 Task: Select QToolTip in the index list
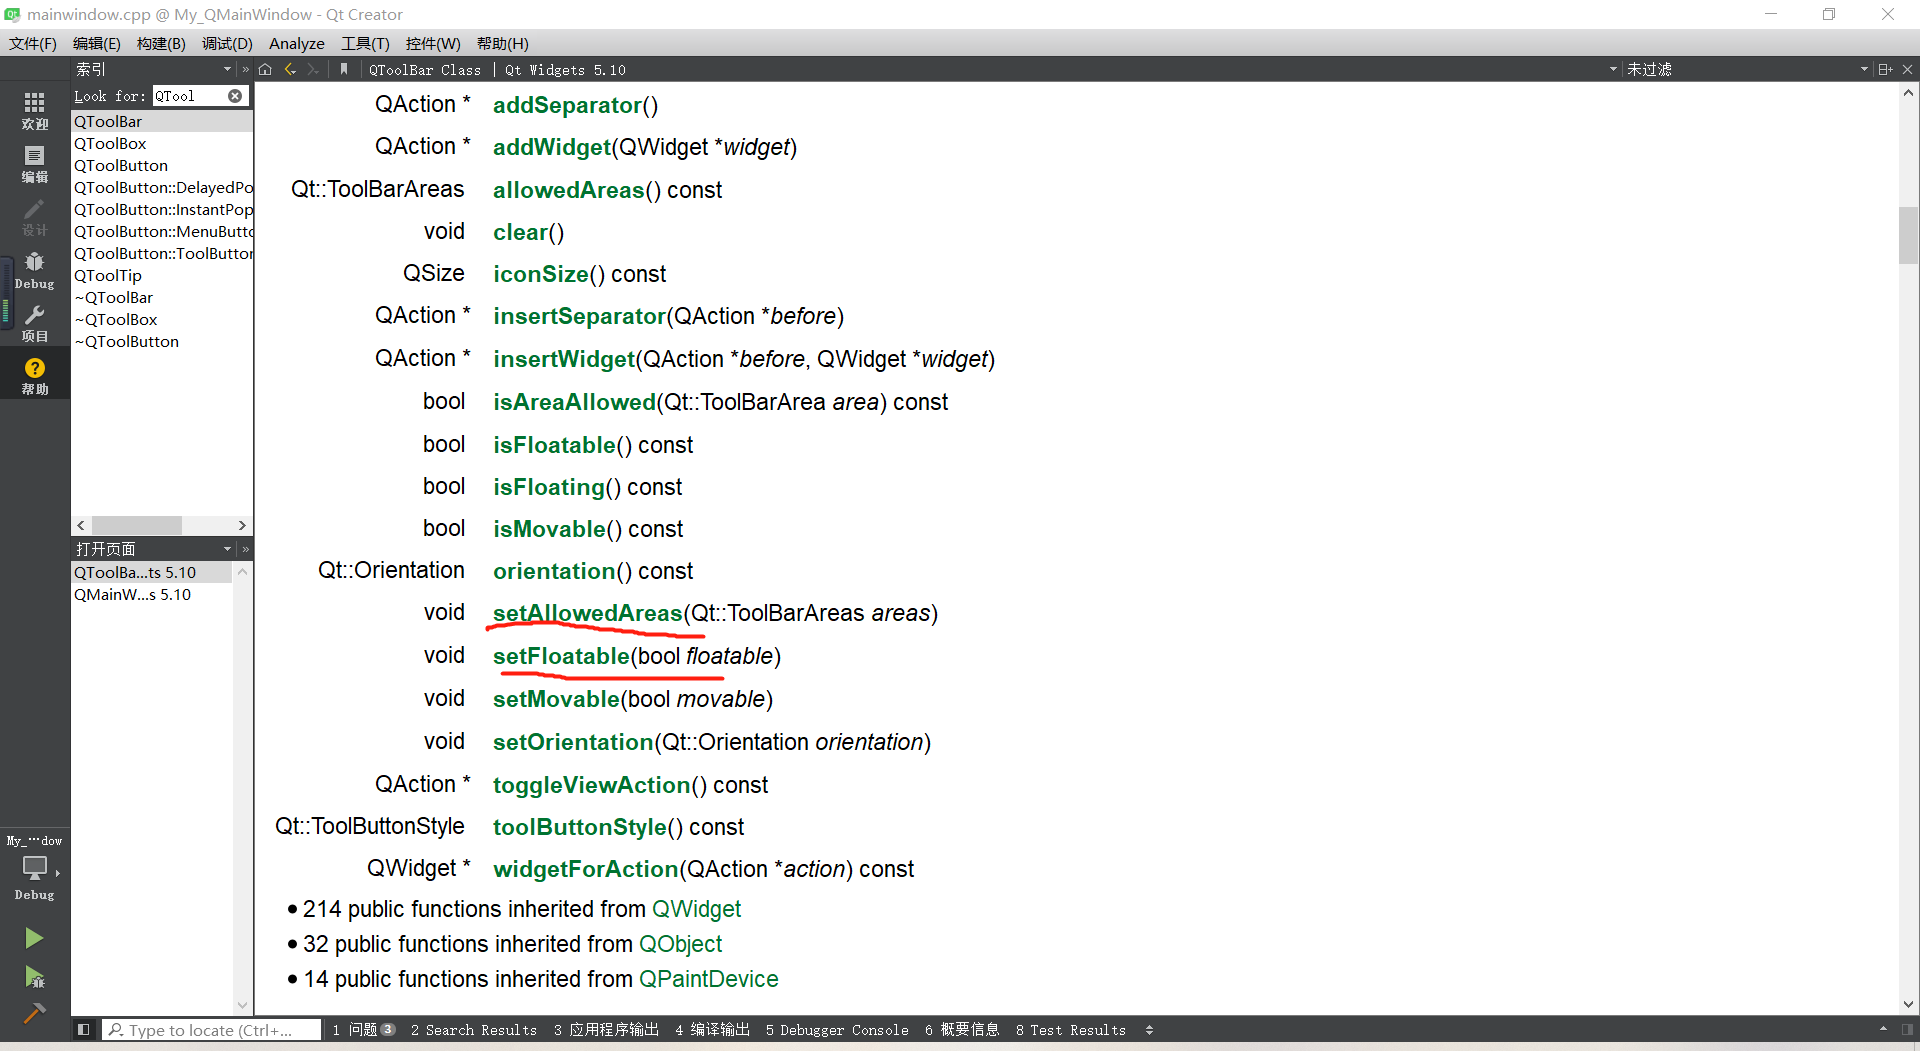(162, 275)
